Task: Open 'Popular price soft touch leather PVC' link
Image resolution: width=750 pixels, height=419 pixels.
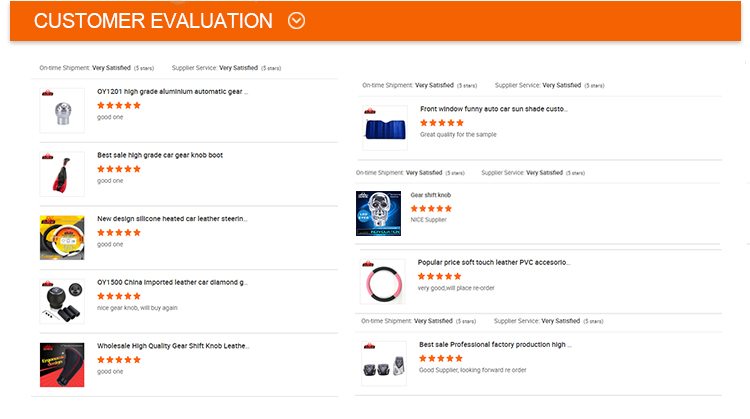Action: coord(494,262)
